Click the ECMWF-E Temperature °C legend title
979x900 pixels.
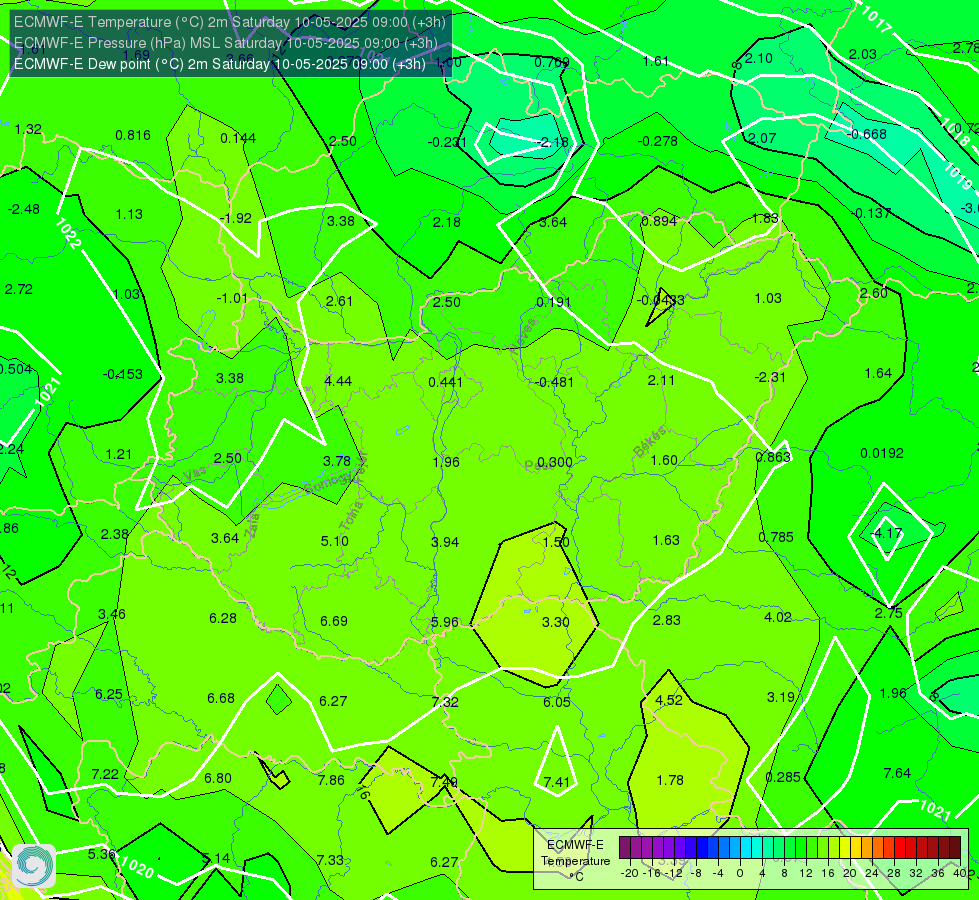tap(575, 861)
